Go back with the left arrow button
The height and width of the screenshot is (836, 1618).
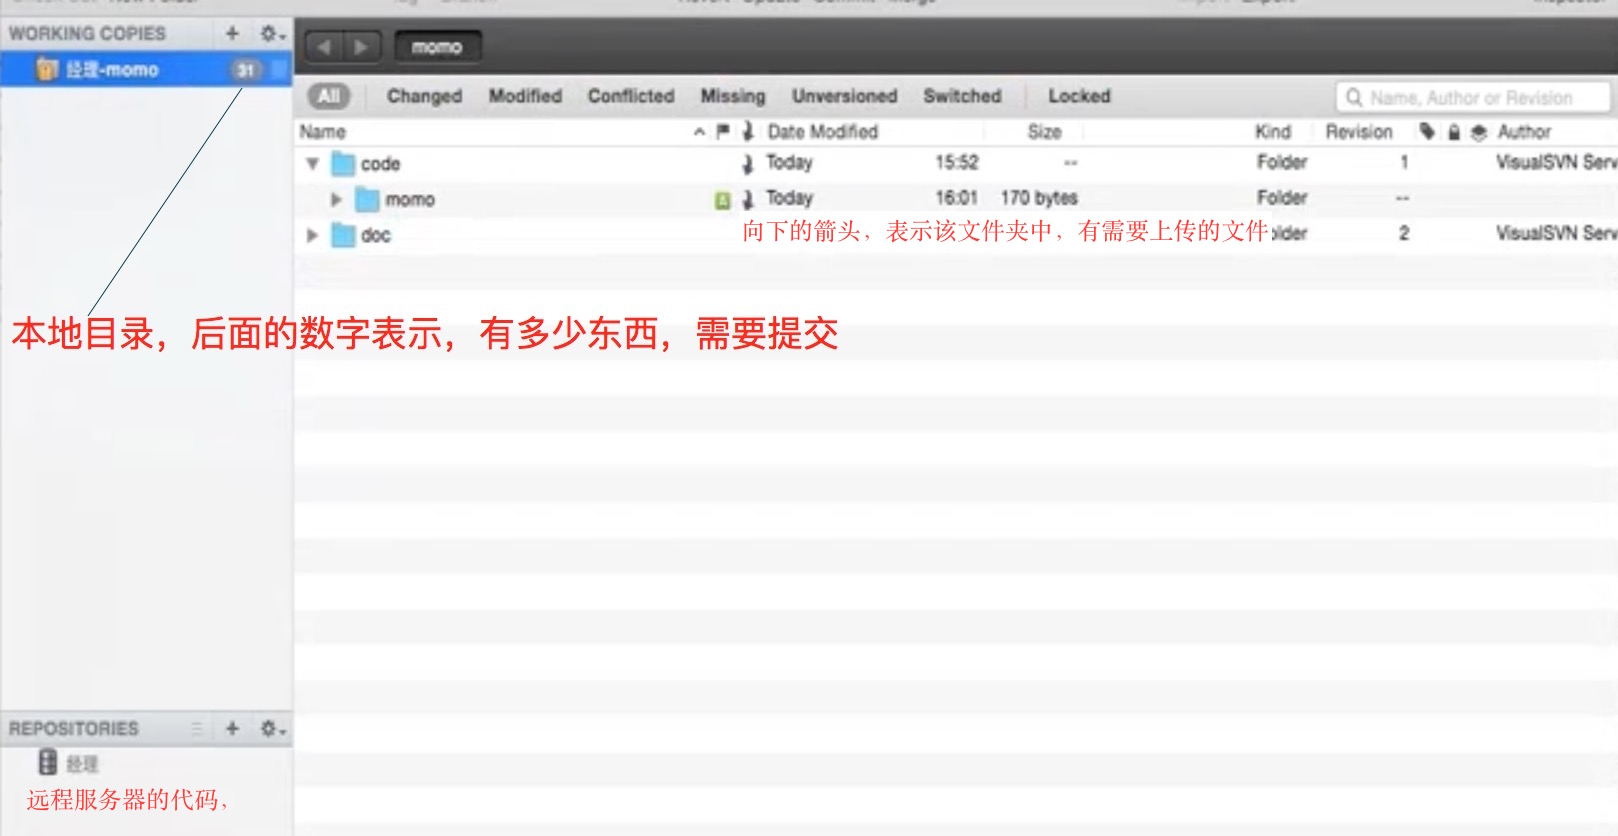pos(323,46)
